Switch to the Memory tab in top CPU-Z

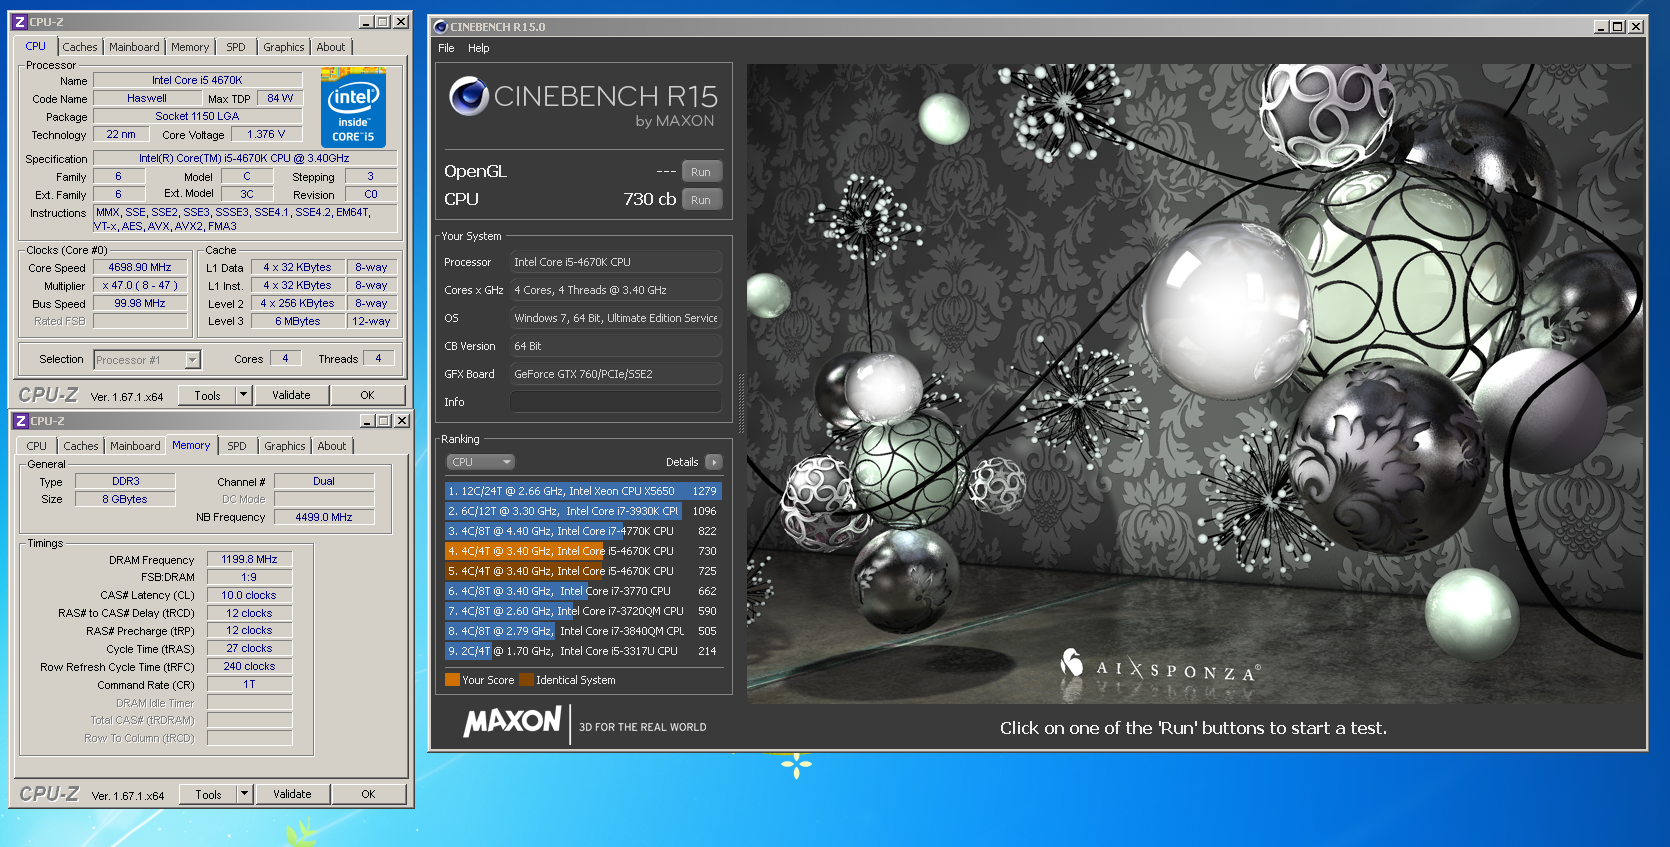(x=190, y=47)
